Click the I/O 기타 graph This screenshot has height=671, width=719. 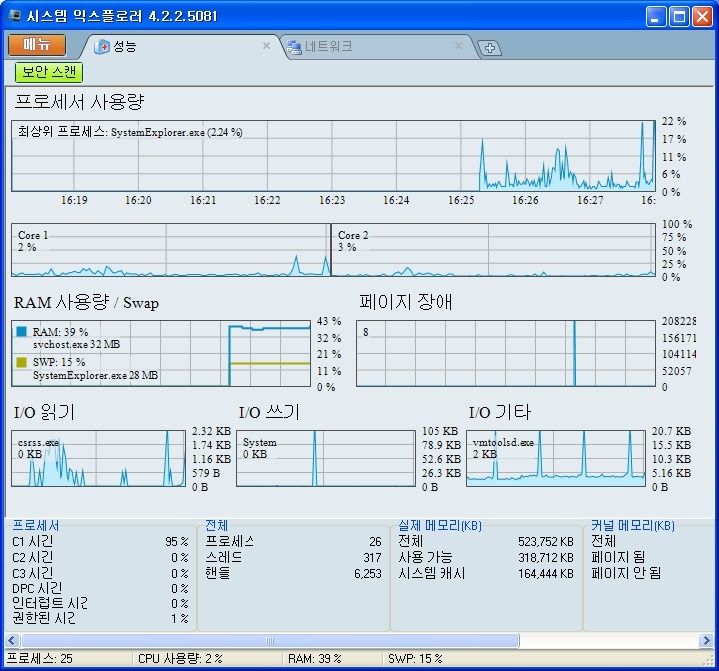click(556, 458)
